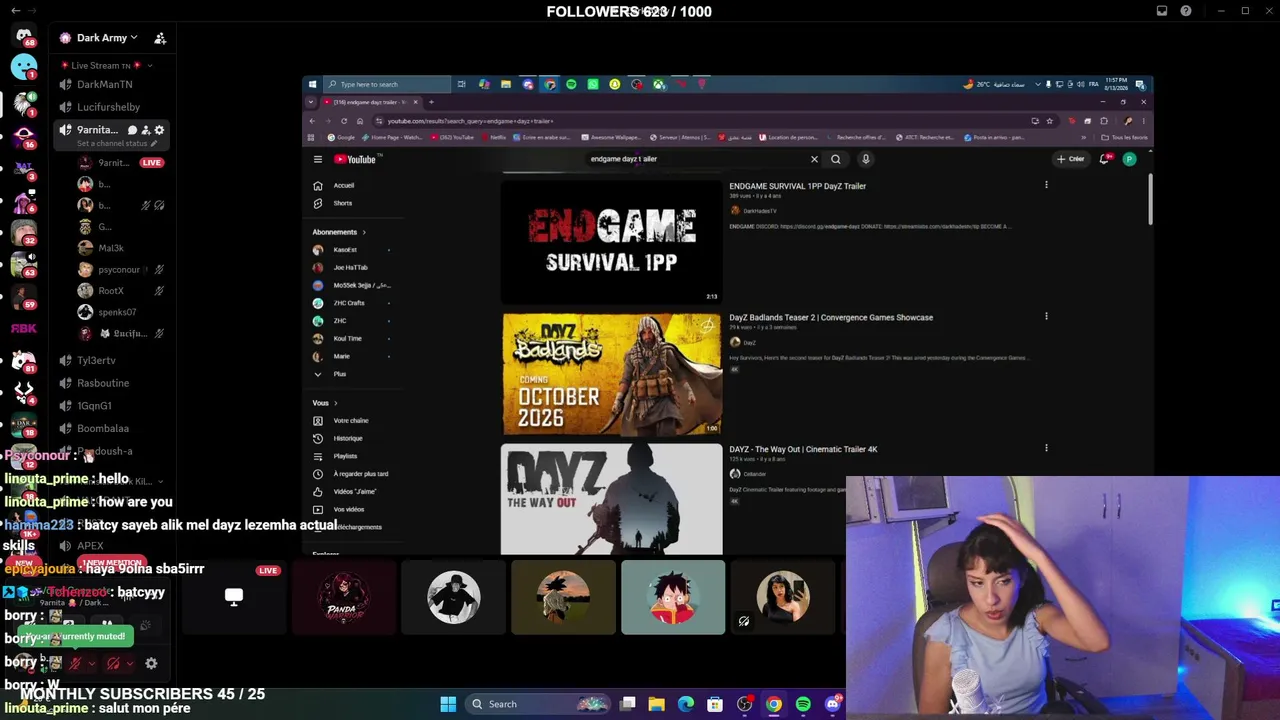Click the YouTube logo in stream
Viewport: 1280px width, 720px height.
tap(355, 159)
